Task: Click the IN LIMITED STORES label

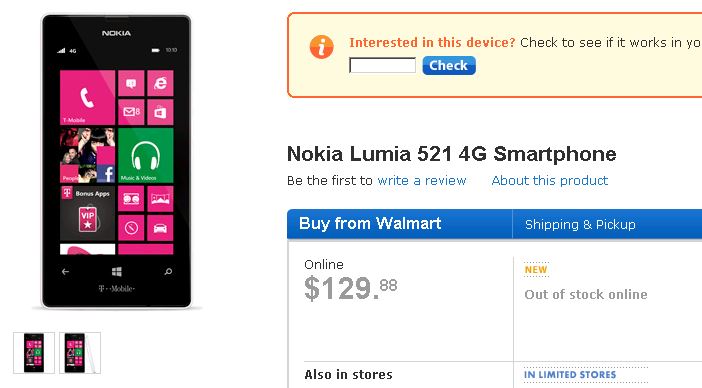Action: [570, 375]
